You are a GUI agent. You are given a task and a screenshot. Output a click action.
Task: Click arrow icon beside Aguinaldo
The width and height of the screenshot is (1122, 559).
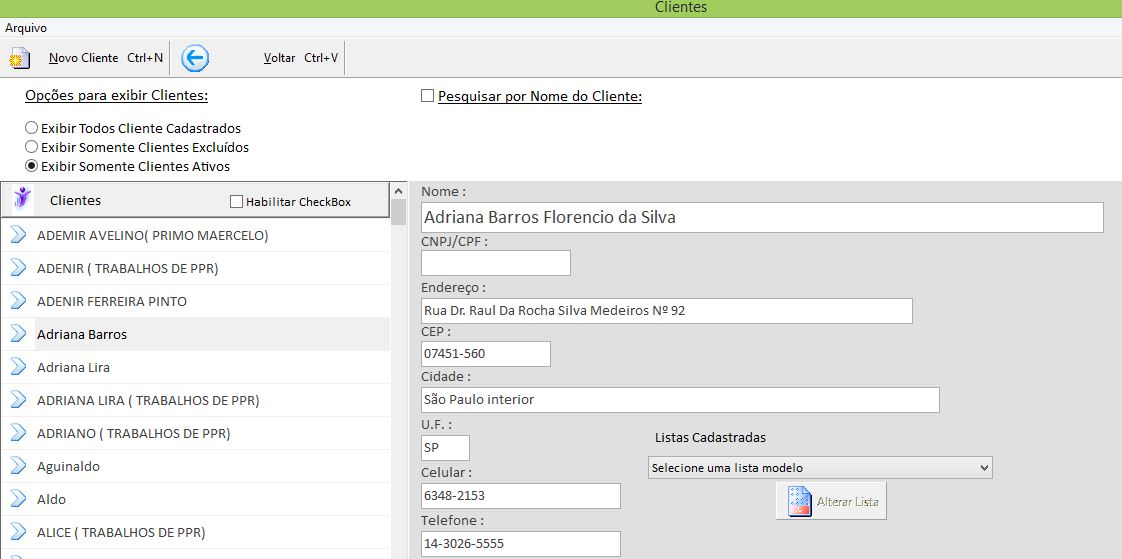pyautogui.click(x=19, y=466)
